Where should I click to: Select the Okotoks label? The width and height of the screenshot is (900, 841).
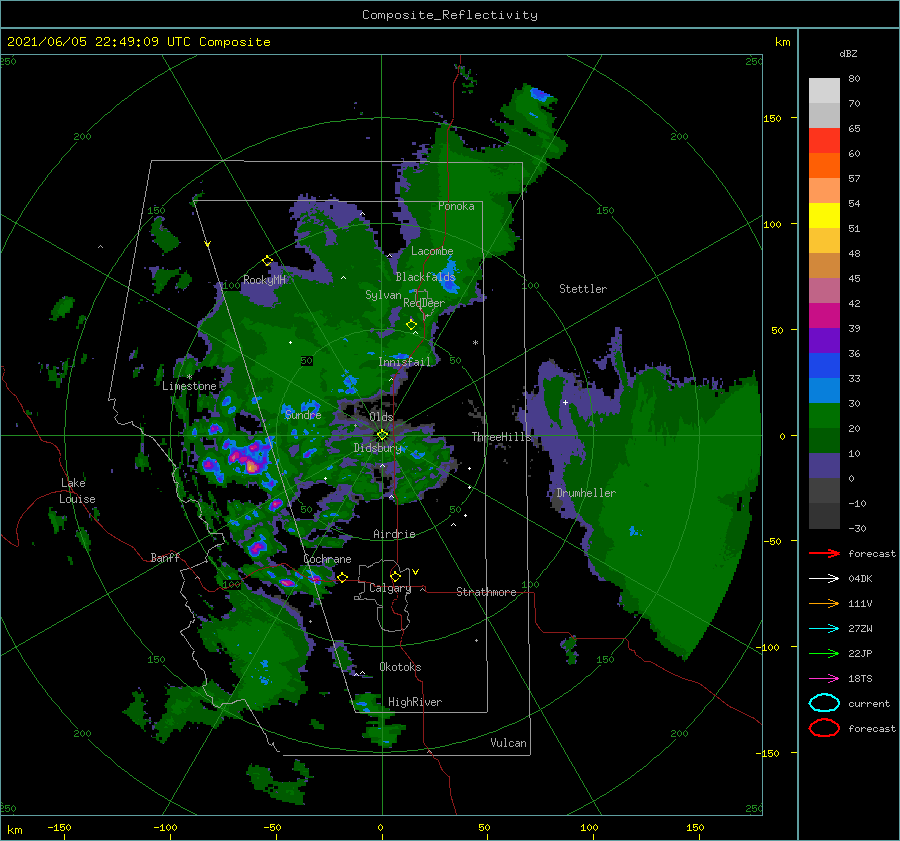(400, 667)
